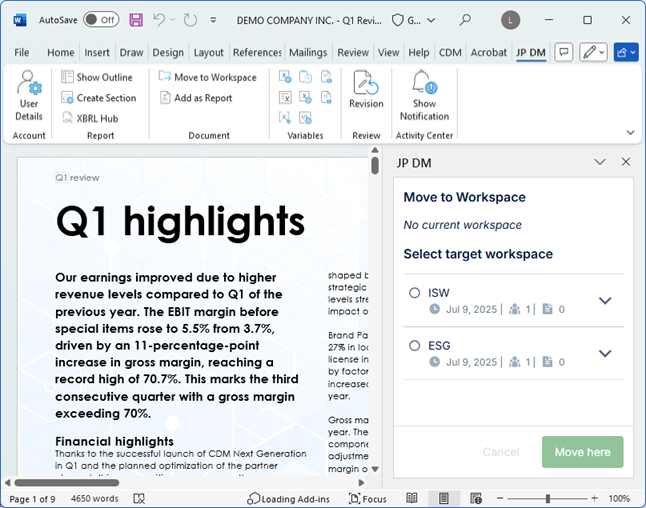Click the vertical scrollbar down arrow
The height and width of the screenshot is (508, 646).
click(375, 469)
